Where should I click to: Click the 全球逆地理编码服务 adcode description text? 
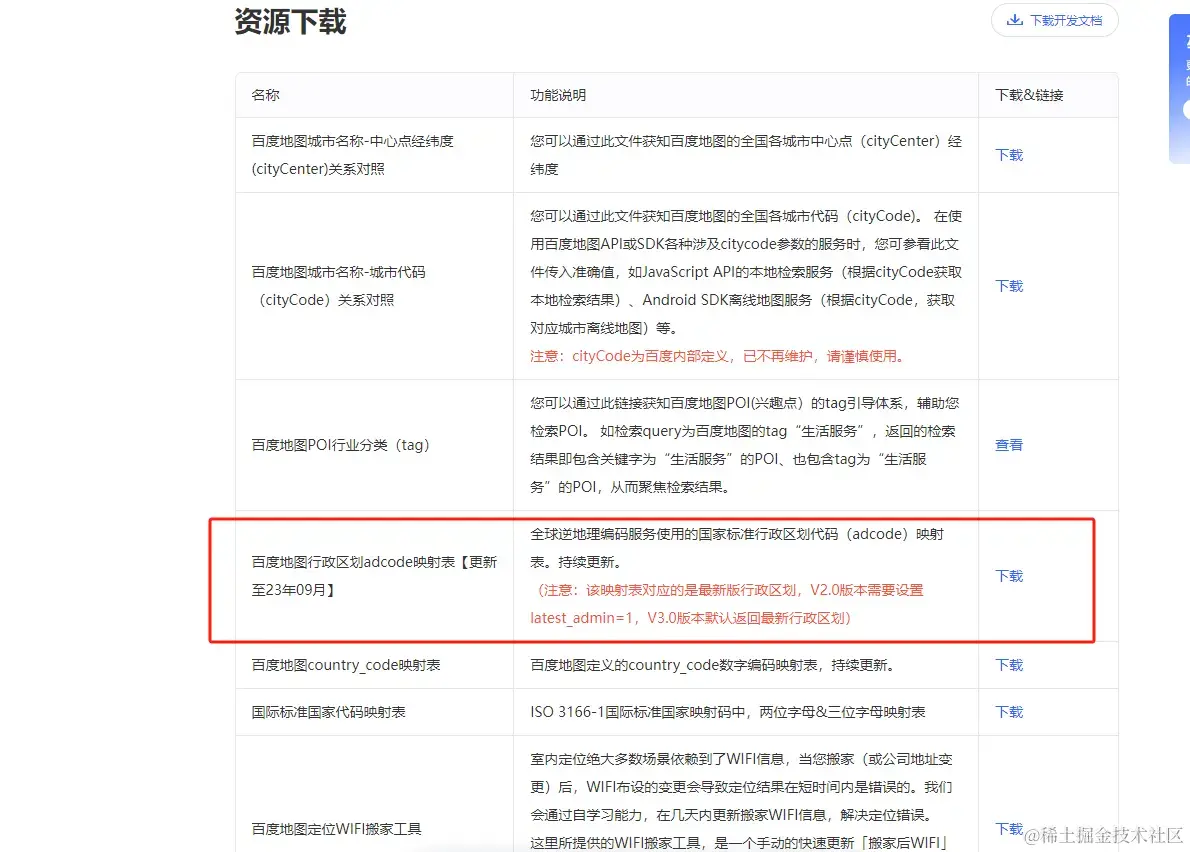pos(737,548)
